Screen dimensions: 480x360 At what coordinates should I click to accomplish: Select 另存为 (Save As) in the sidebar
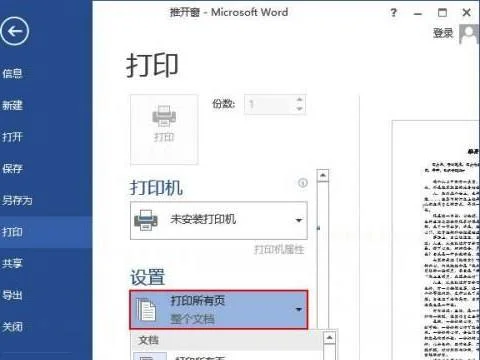[17, 200]
